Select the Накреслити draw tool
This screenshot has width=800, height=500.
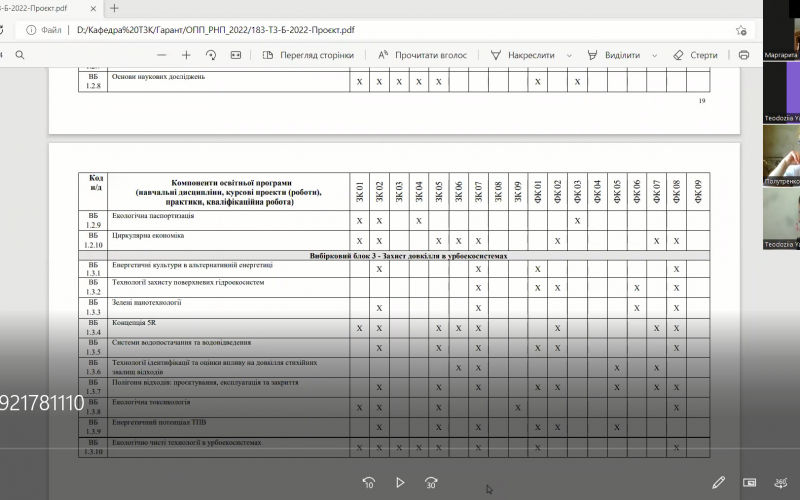tap(522, 55)
